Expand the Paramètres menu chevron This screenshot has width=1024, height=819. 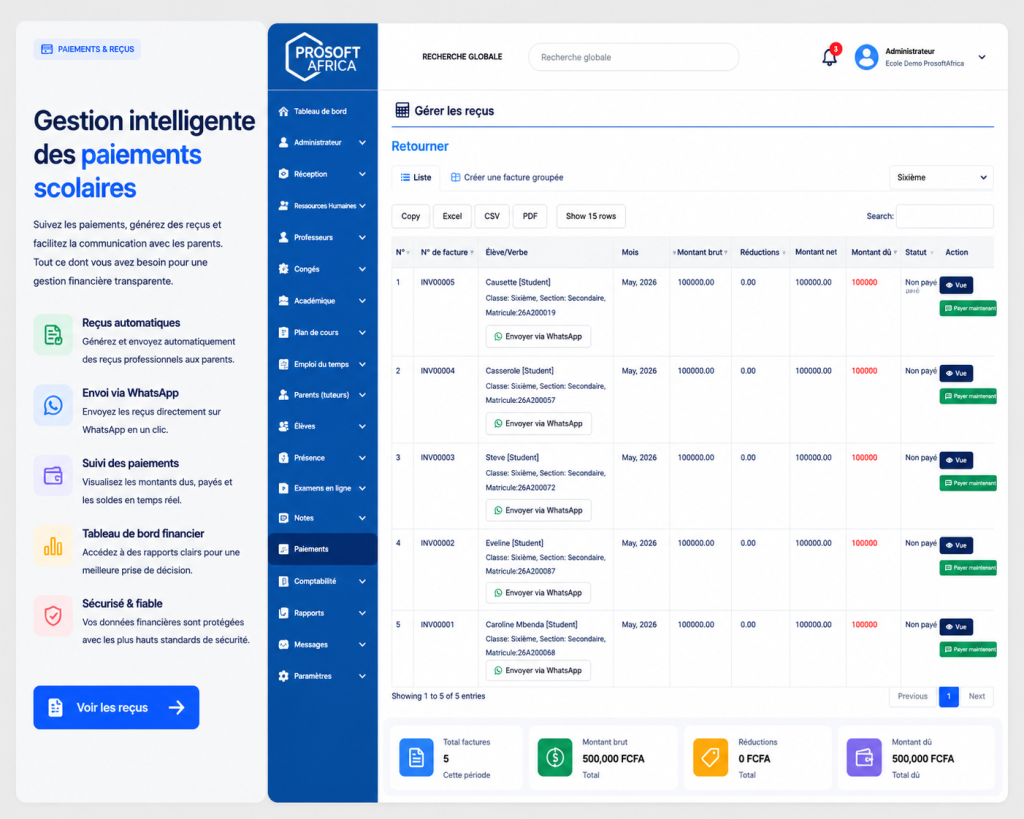[x=362, y=676]
